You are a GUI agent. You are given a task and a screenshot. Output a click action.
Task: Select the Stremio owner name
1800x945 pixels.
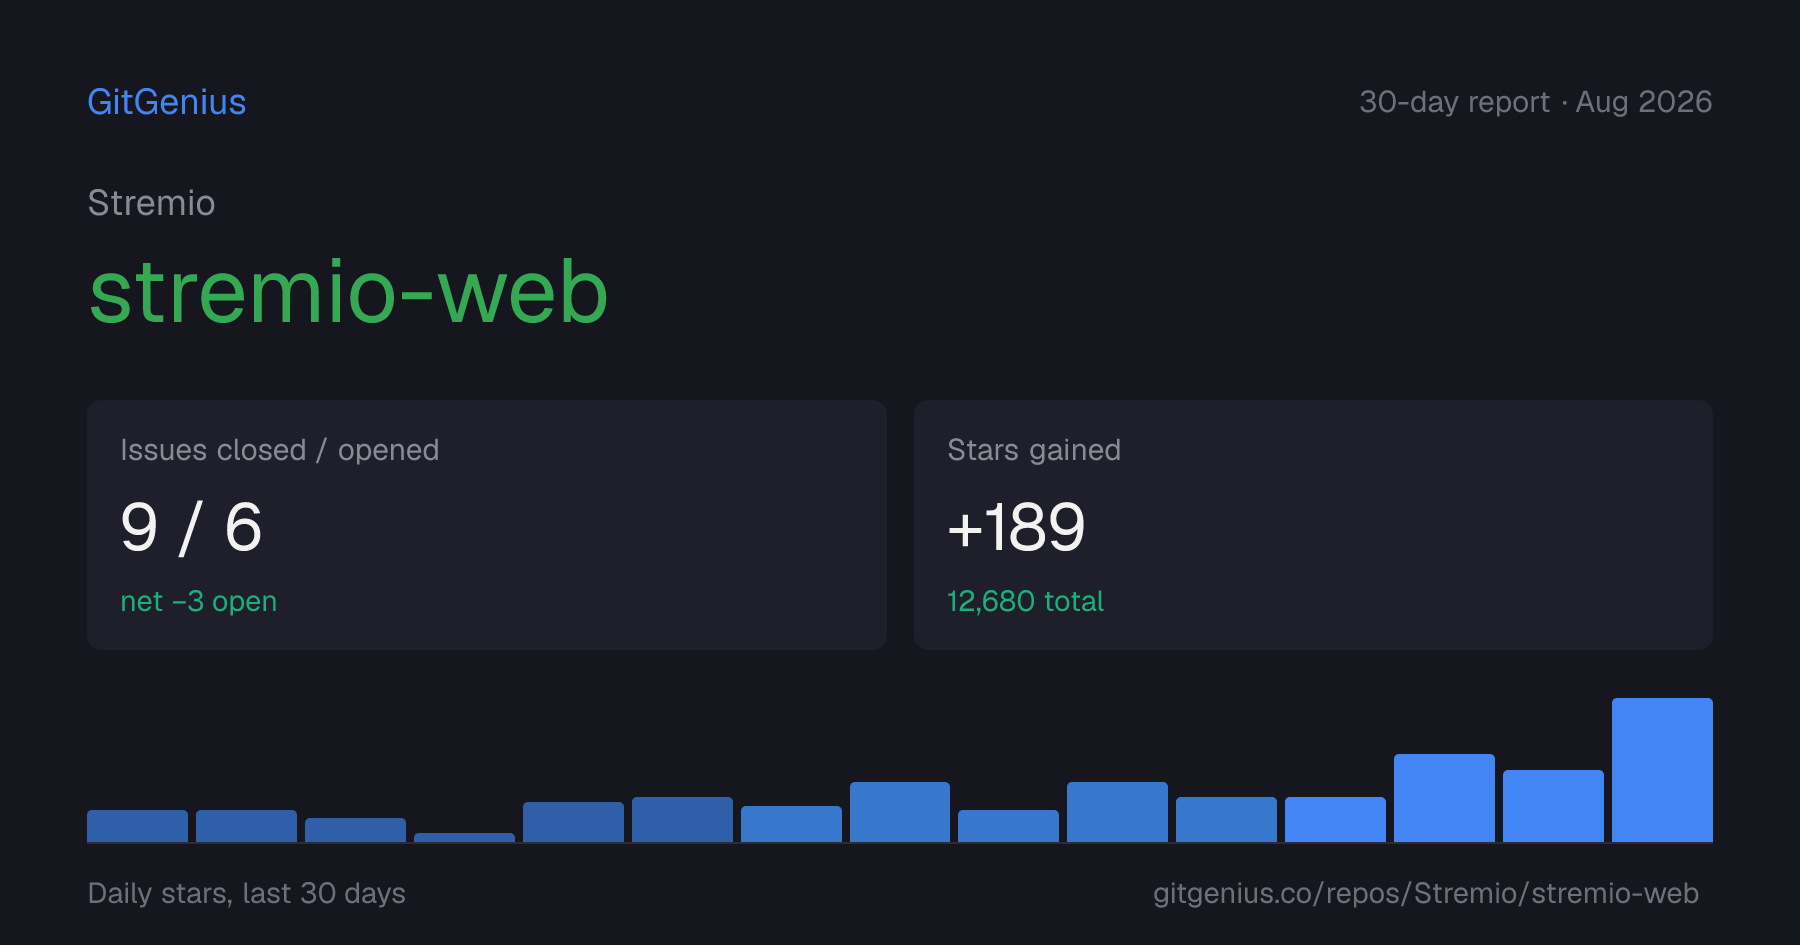[151, 203]
